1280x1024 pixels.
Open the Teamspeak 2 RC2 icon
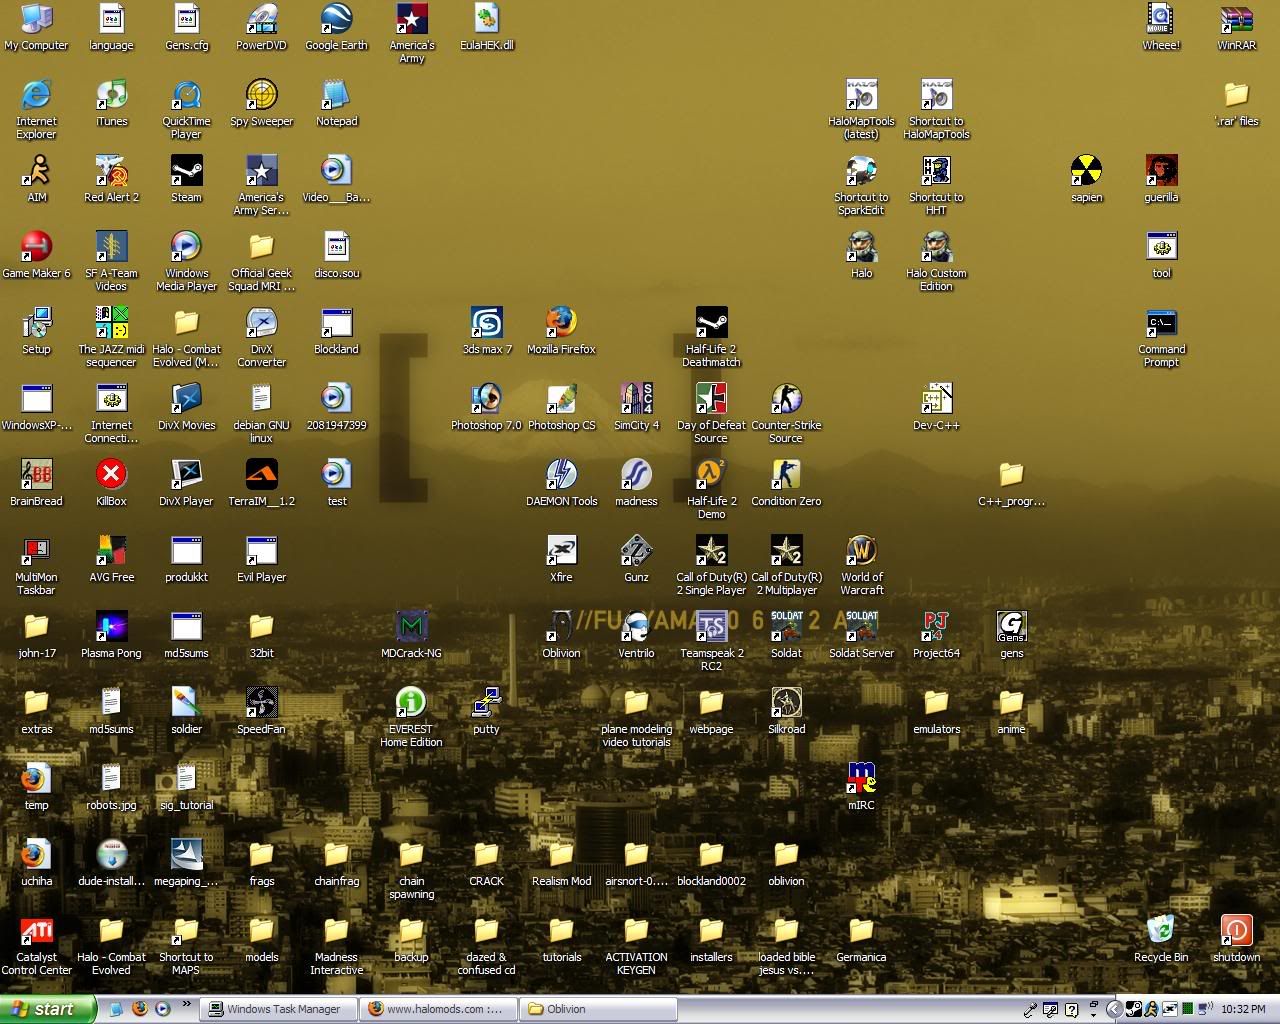point(711,641)
